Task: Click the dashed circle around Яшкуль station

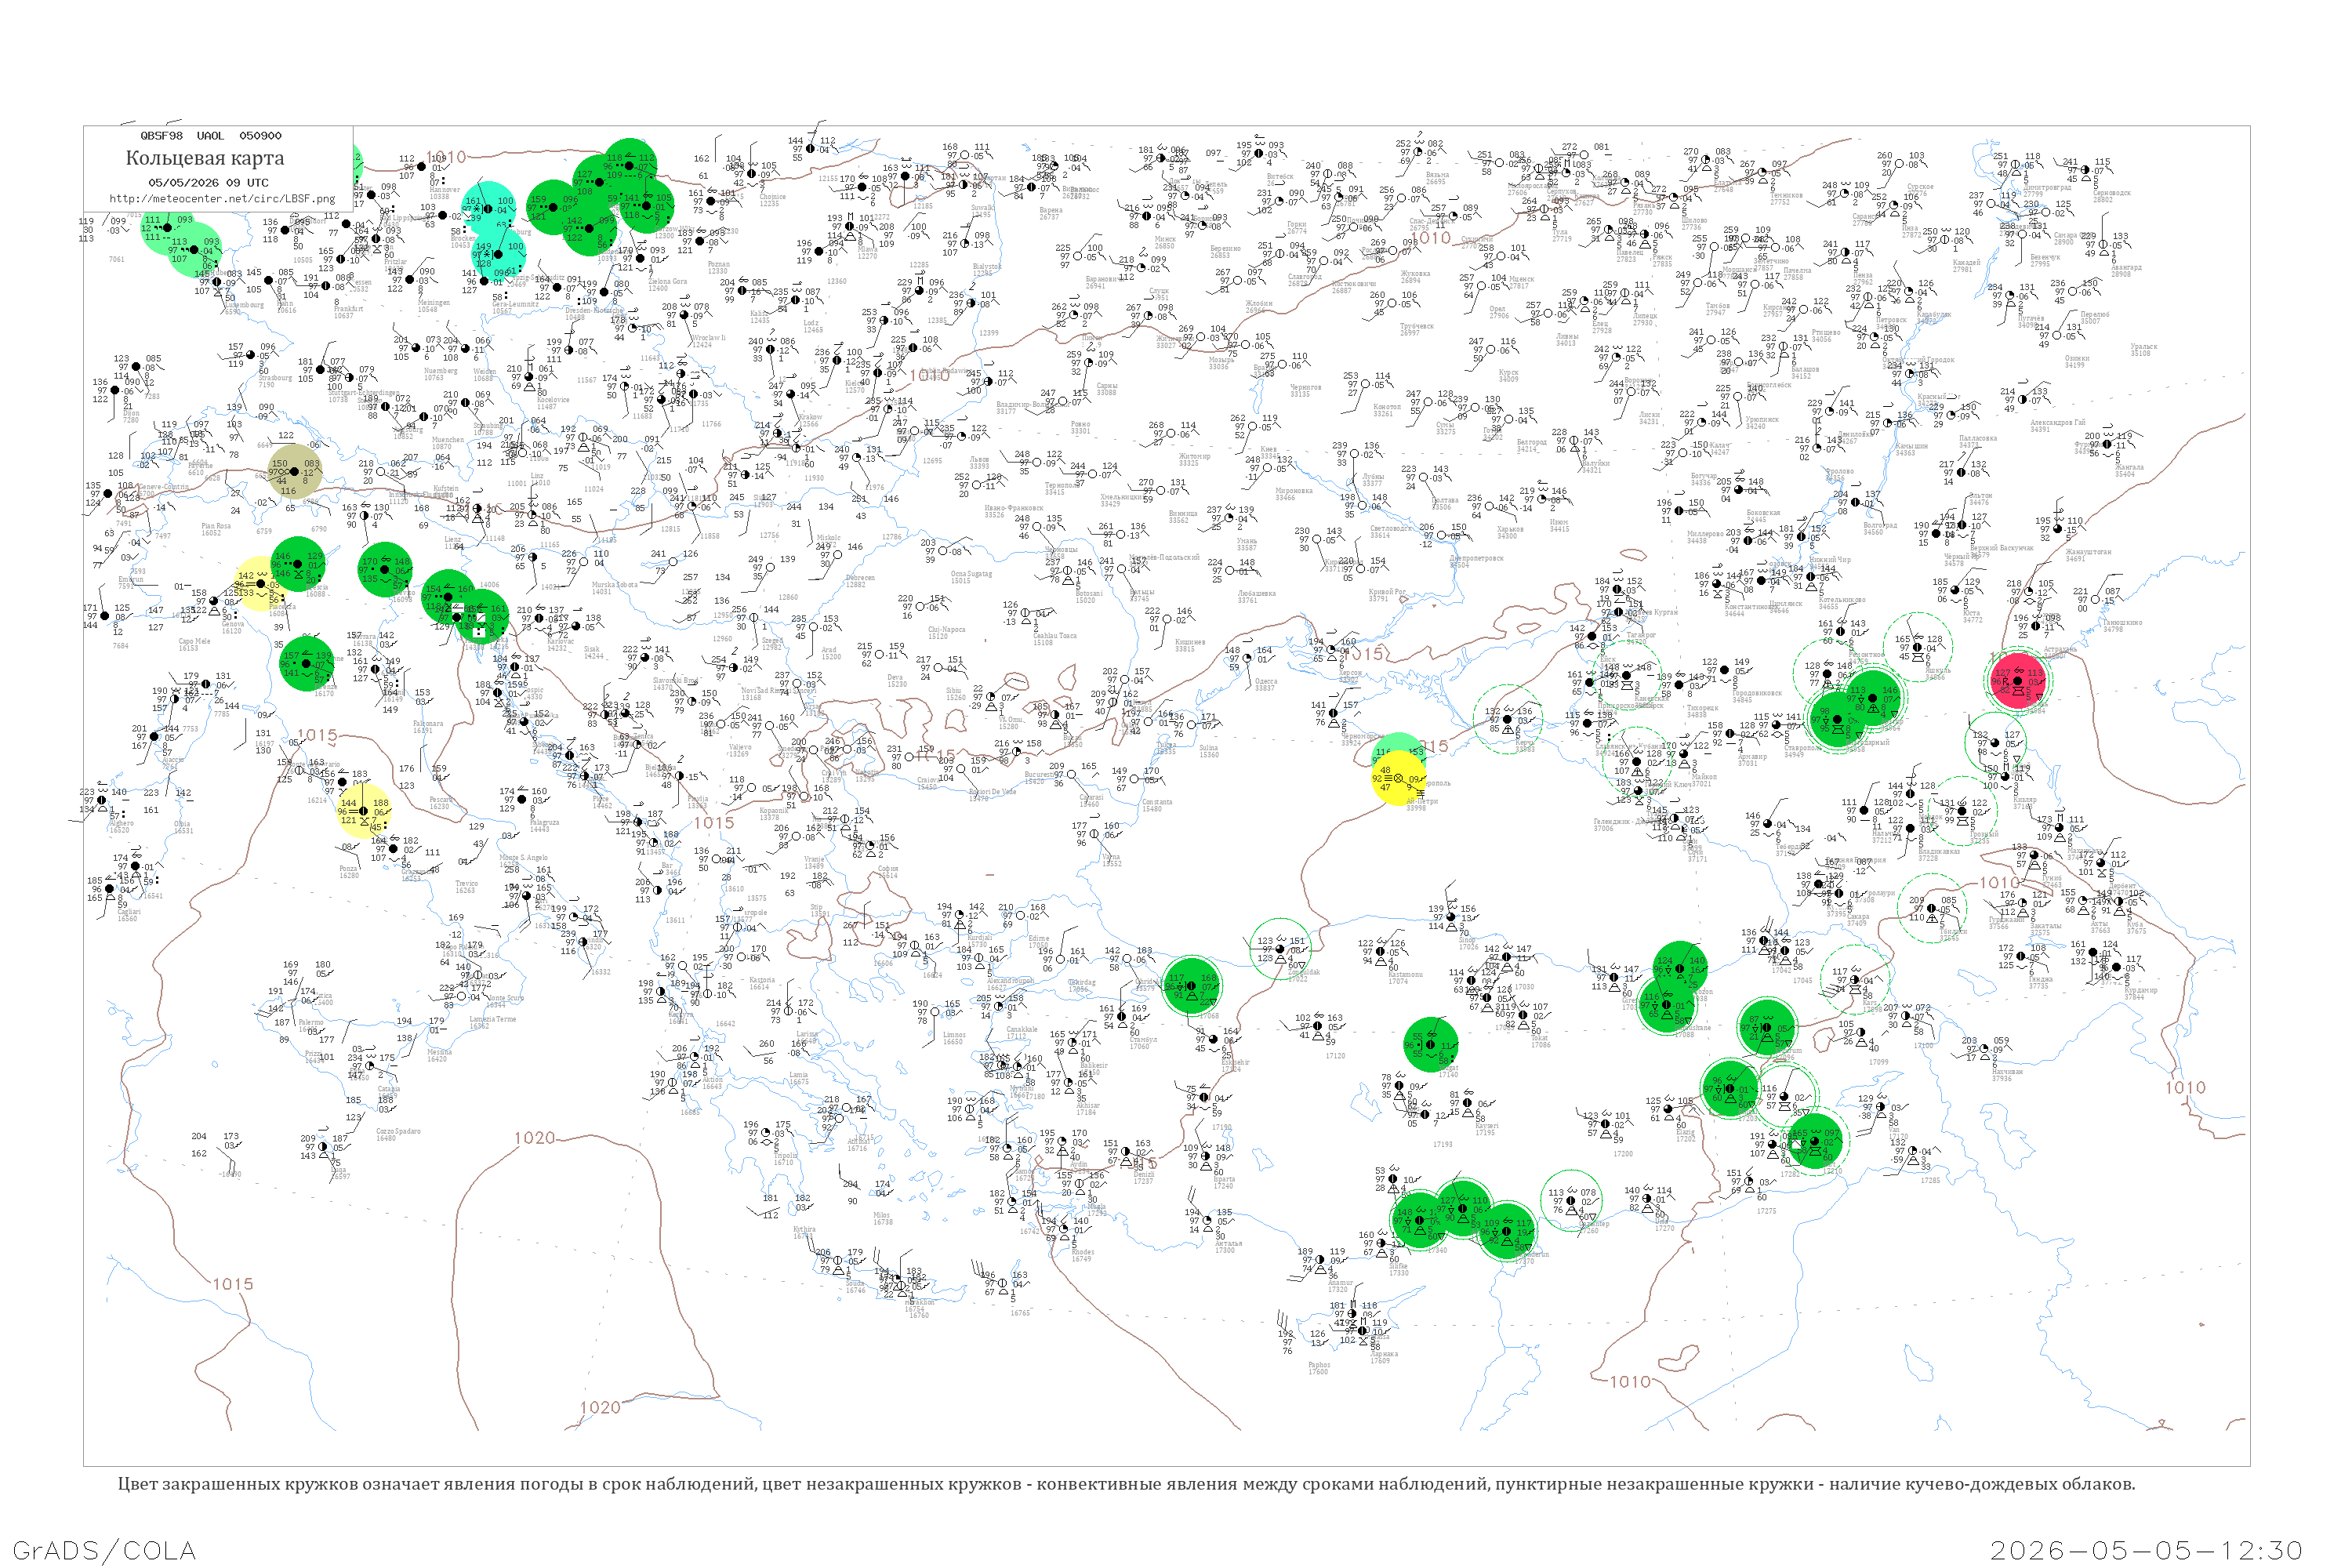Action: tap(1918, 645)
